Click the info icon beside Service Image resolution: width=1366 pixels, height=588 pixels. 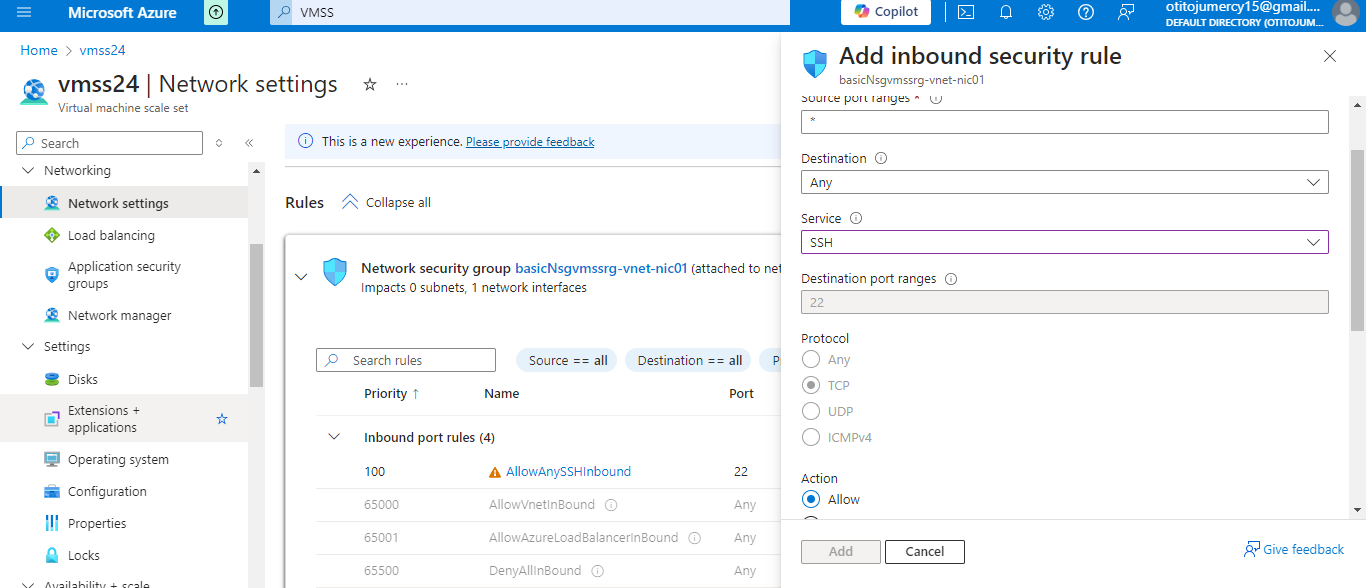(x=856, y=218)
